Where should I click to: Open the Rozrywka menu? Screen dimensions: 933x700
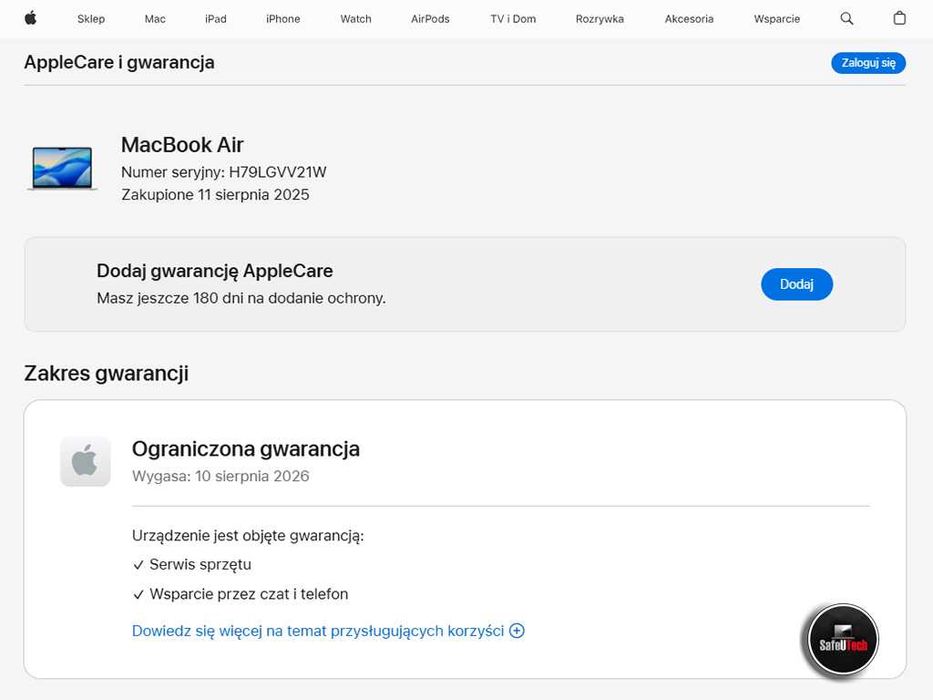click(x=600, y=19)
